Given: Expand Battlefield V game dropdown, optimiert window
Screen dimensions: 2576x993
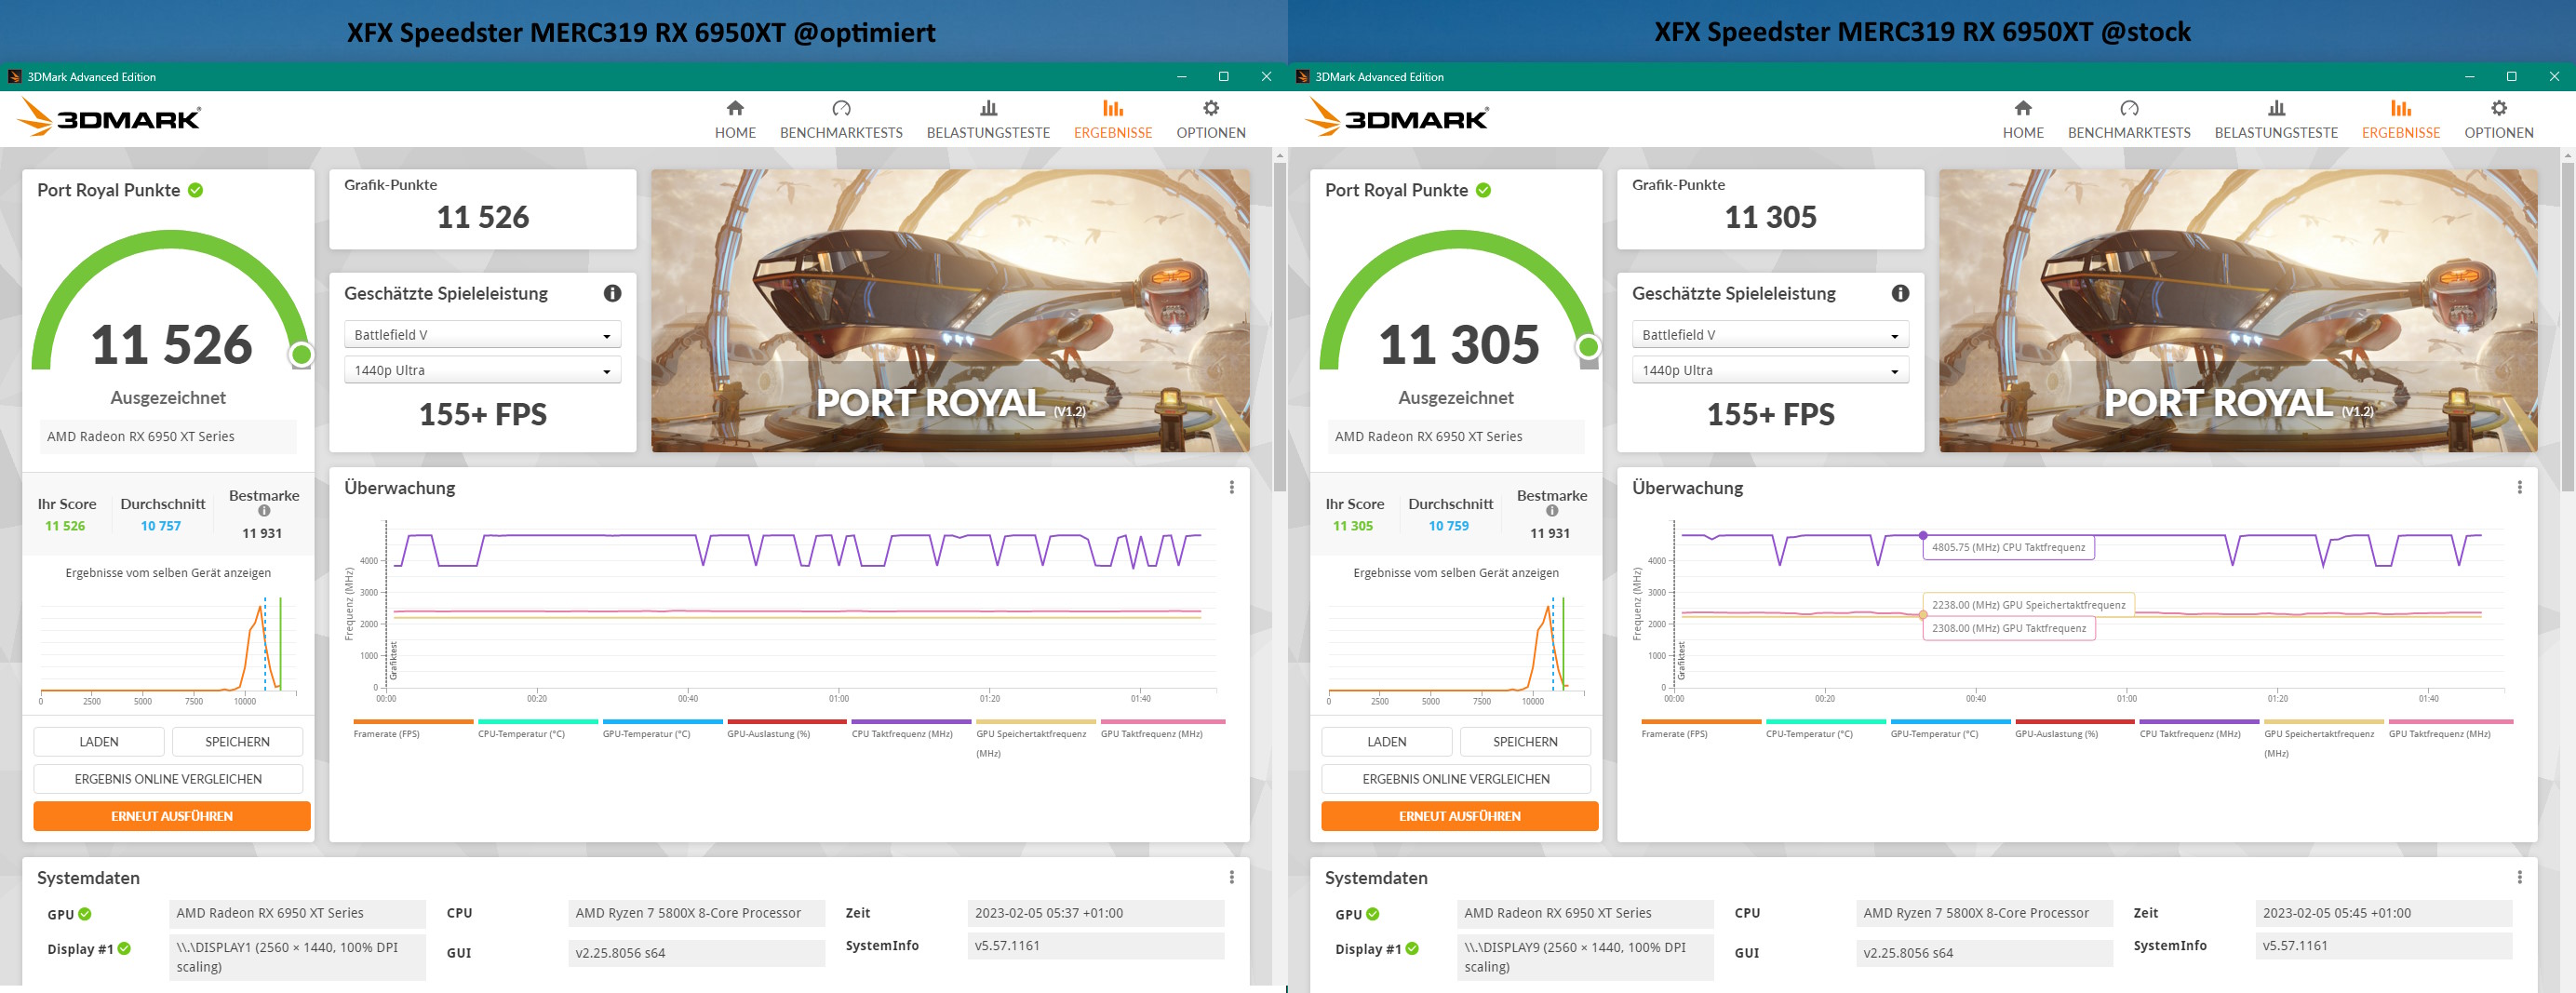Looking at the screenshot, I should coord(482,335).
